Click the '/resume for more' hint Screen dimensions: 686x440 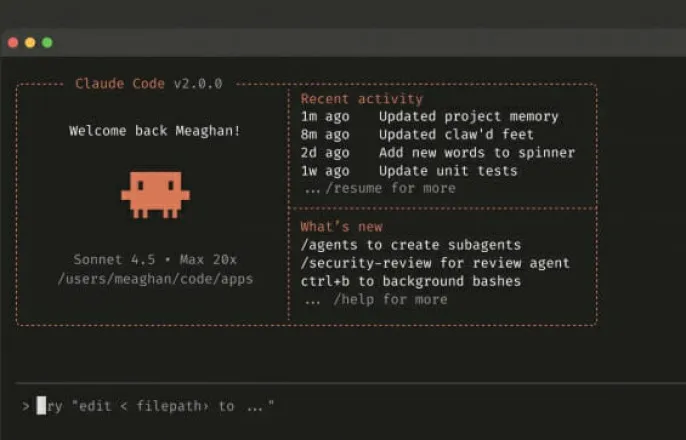(x=380, y=189)
